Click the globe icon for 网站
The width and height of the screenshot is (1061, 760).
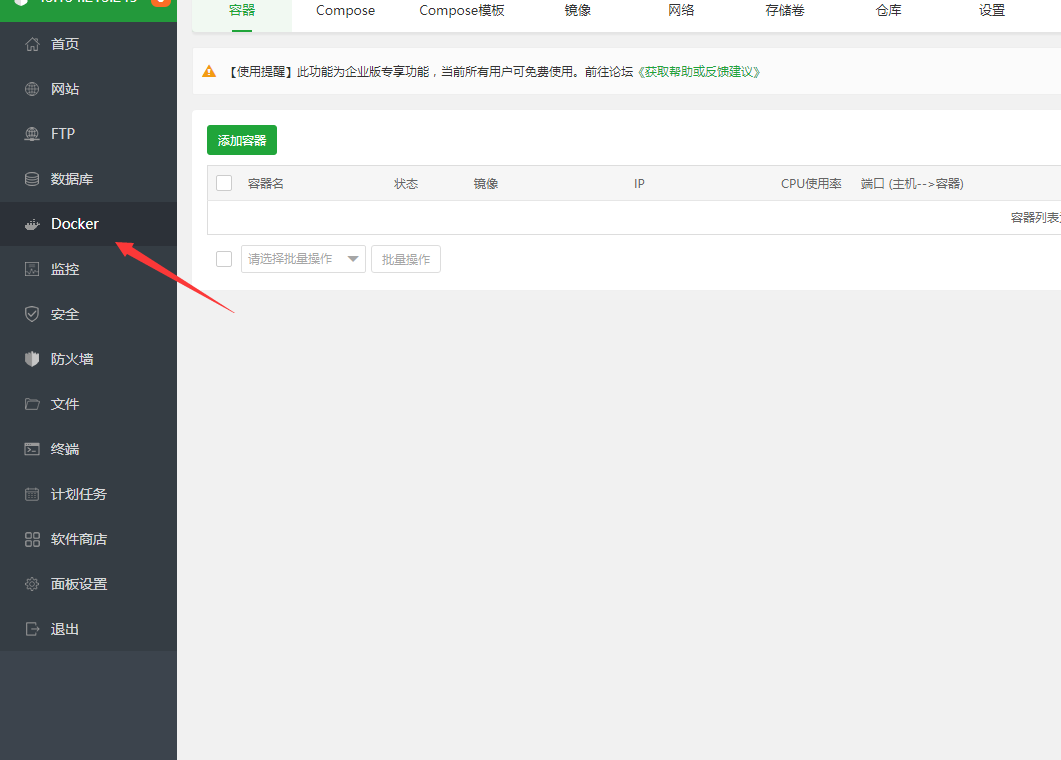click(32, 89)
